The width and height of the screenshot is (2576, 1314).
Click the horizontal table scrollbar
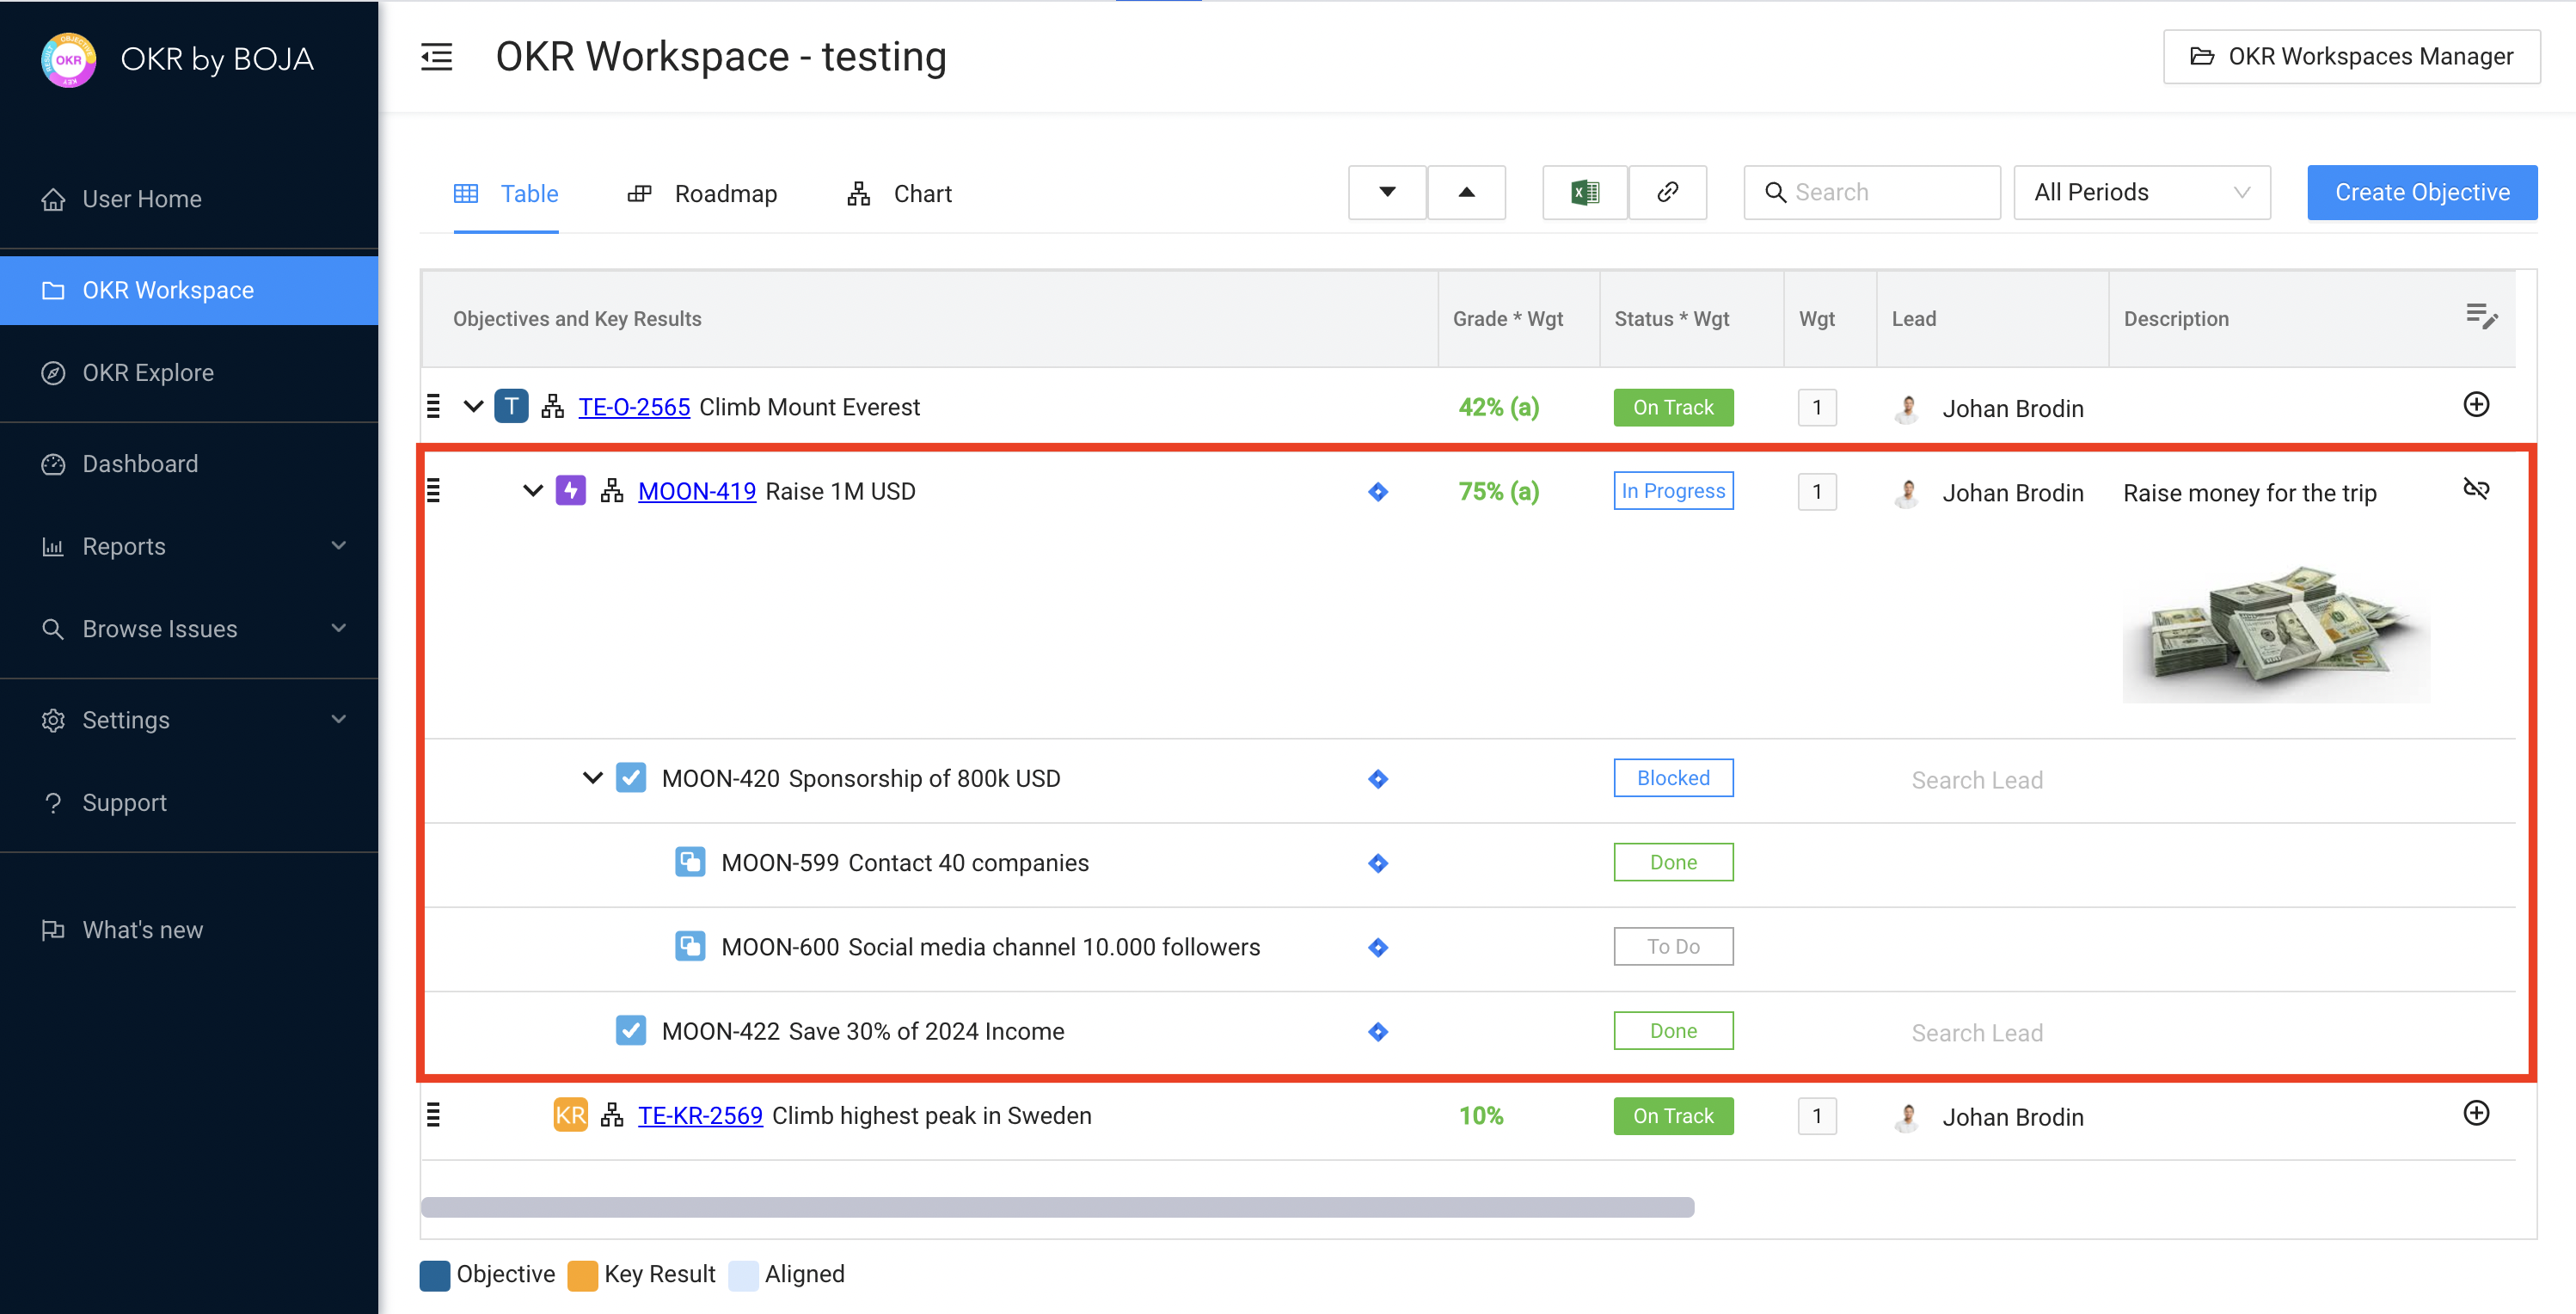point(1057,1207)
